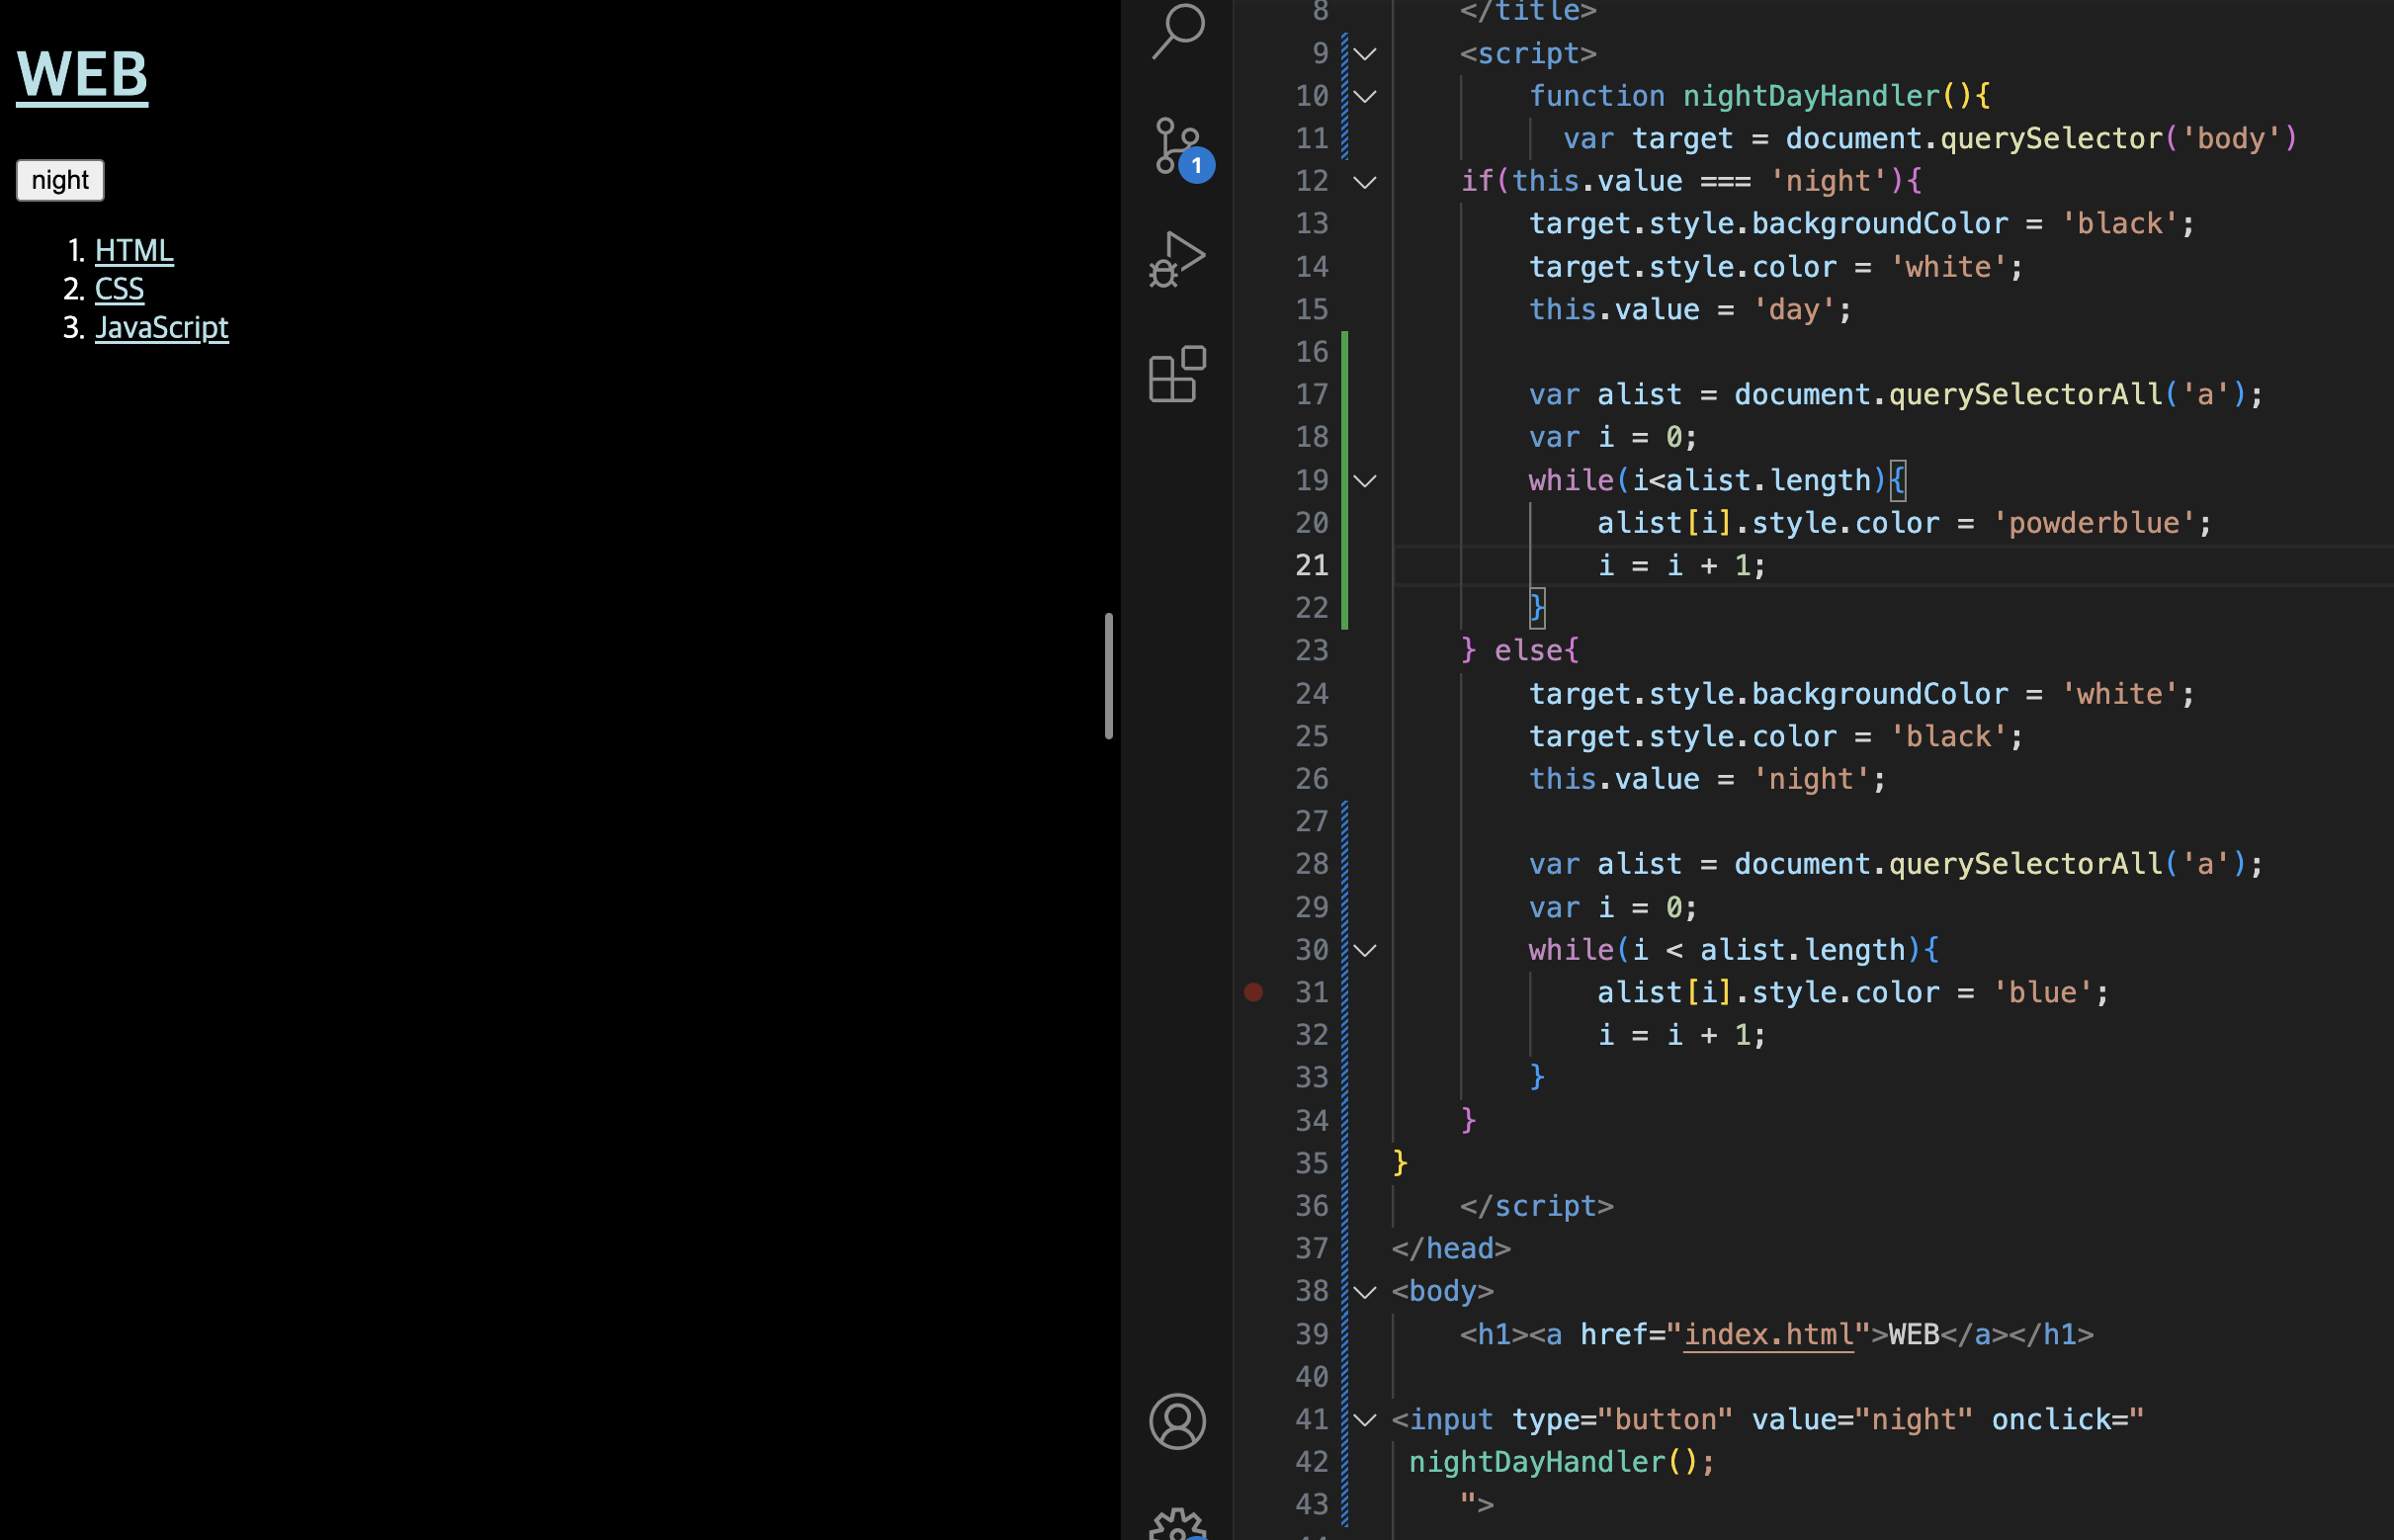The image size is (2394, 1540).
Task: Follow the index.html href link in code
Action: [x=1768, y=1334]
